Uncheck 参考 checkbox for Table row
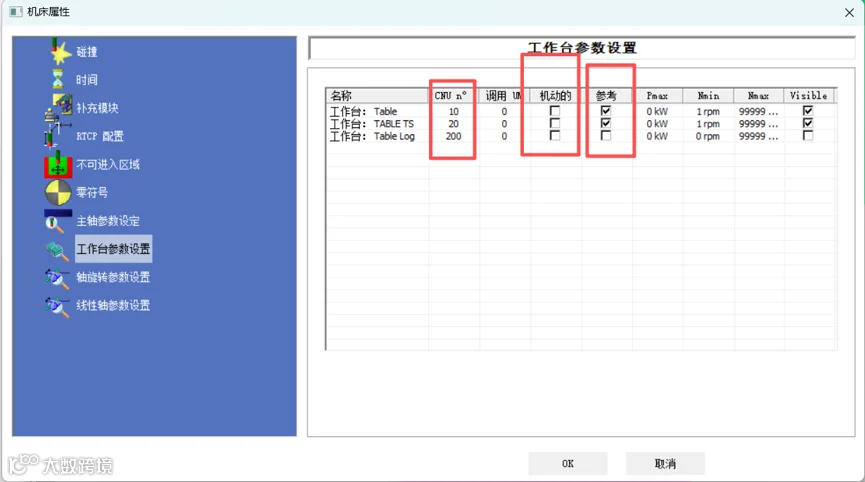The image size is (865, 482). 606,111
